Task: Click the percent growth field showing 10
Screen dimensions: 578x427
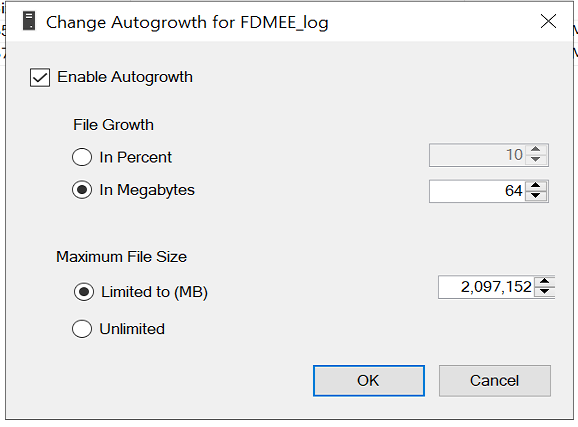Action: 478,155
